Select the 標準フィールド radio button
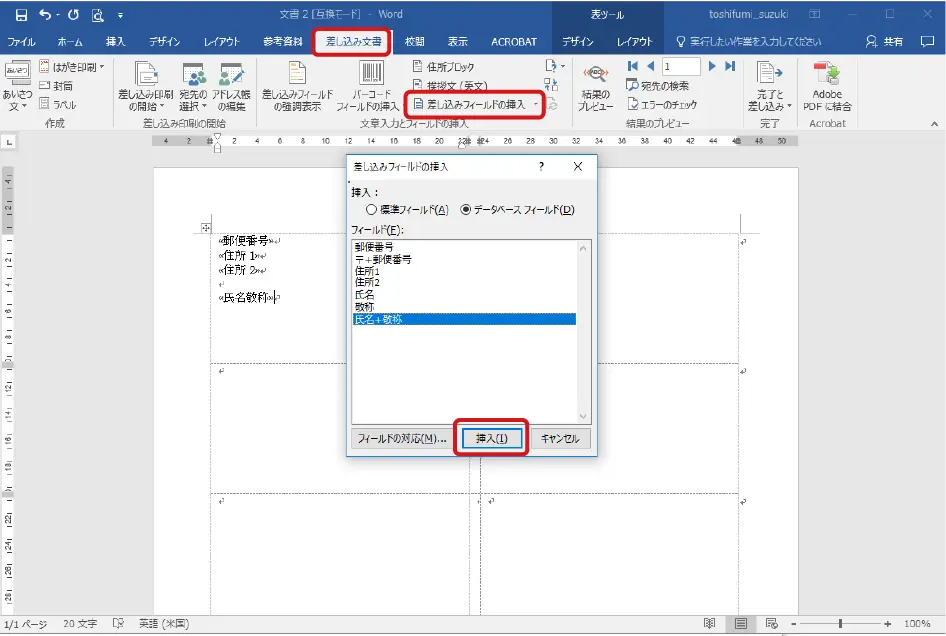The image size is (946, 636). coord(371,209)
